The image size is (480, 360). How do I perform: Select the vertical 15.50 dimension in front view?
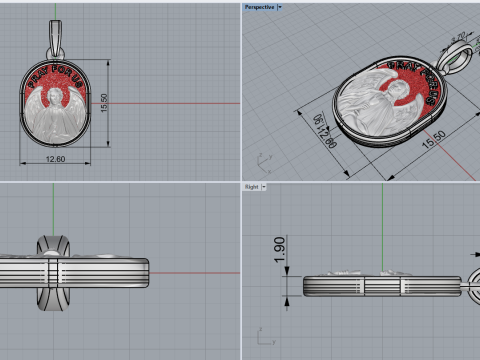(104, 103)
